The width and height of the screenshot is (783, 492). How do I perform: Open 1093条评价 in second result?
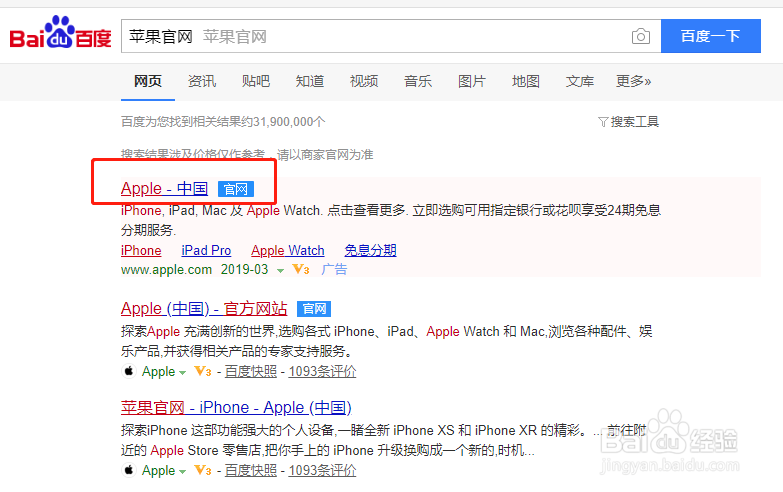322,372
